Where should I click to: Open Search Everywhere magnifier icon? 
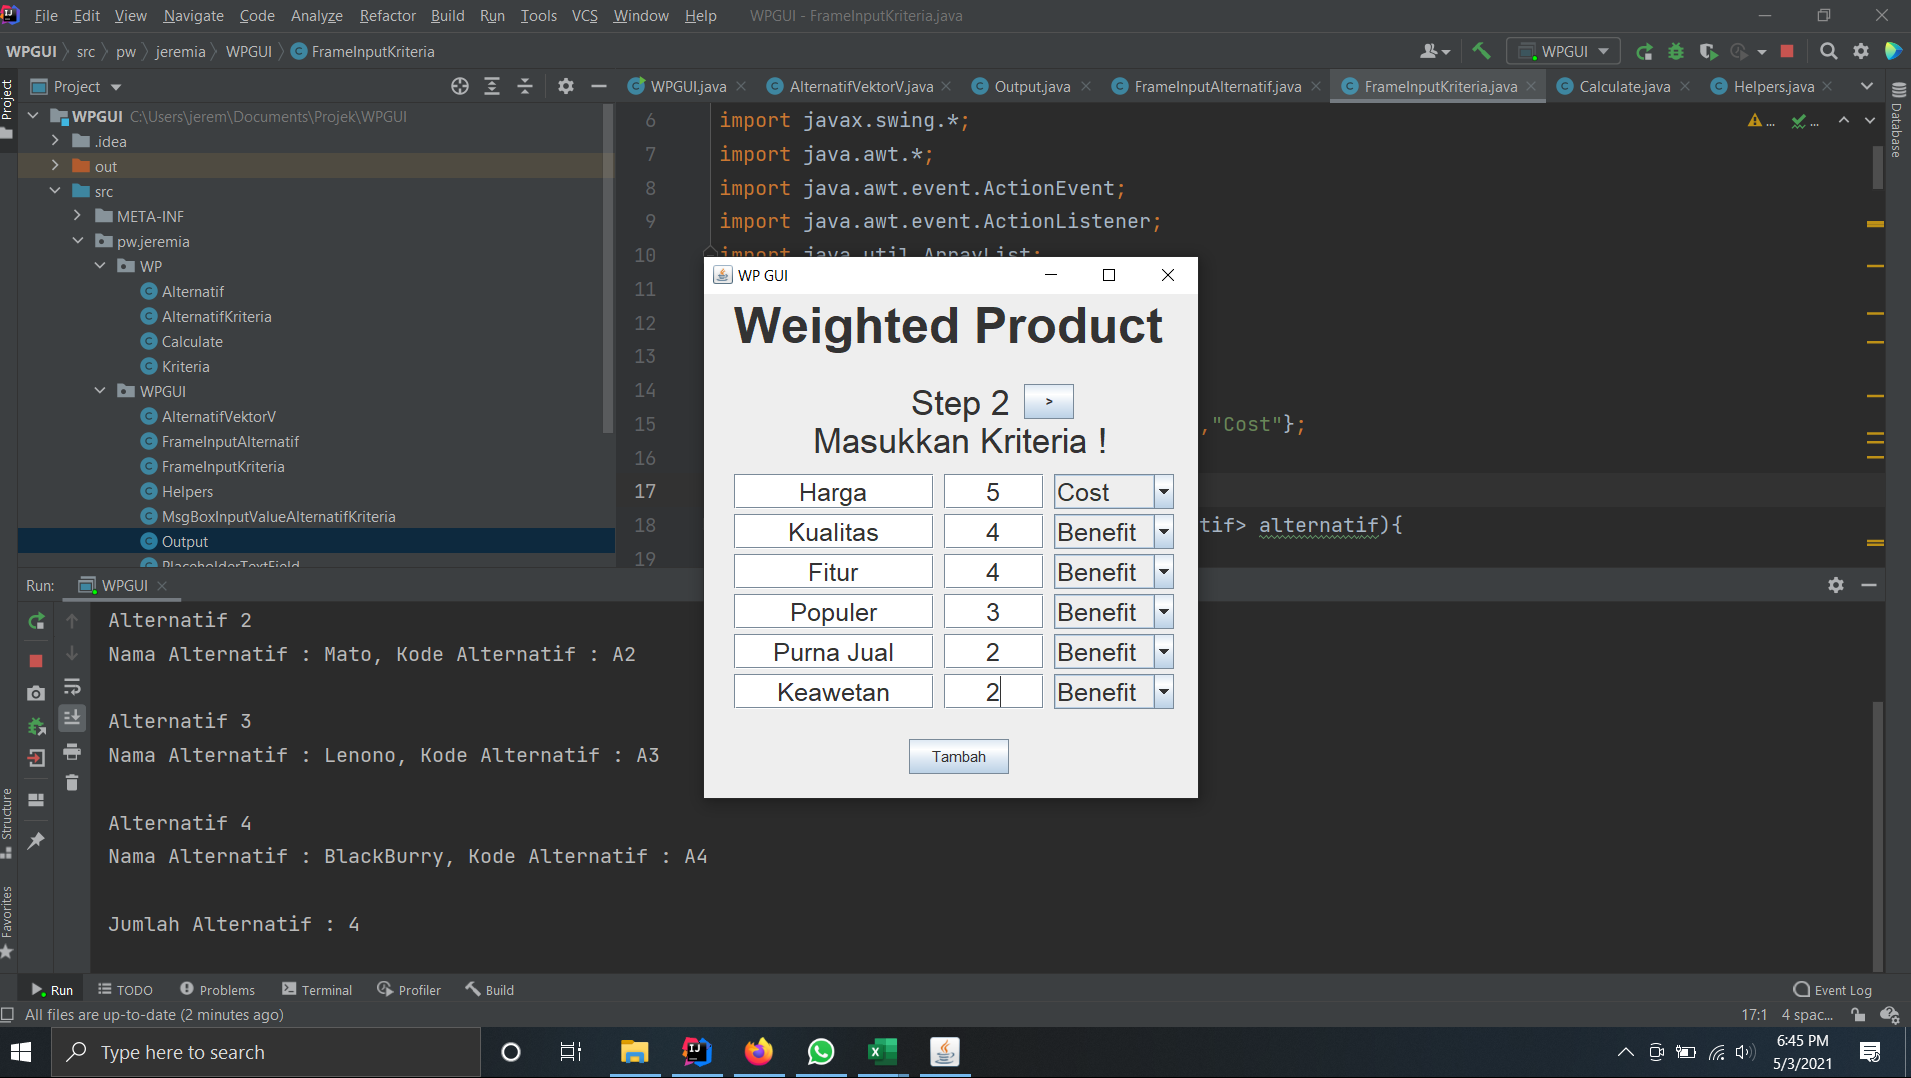point(1829,51)
